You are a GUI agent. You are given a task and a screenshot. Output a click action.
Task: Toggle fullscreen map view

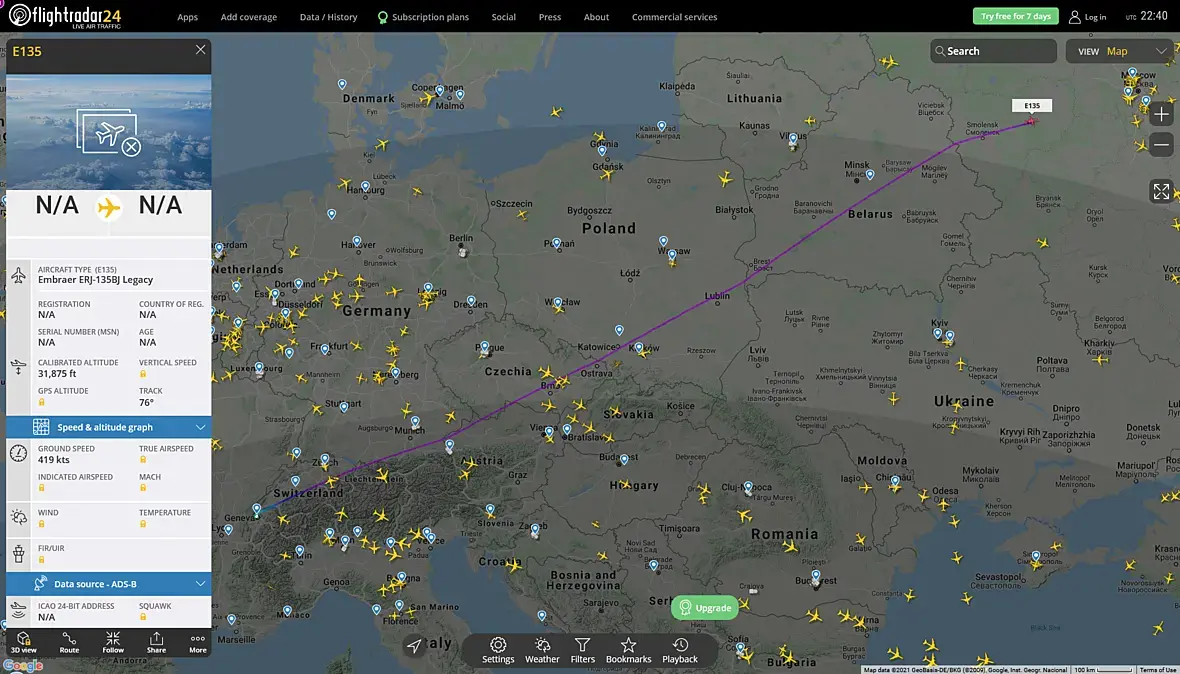[x=1161, y=192]
